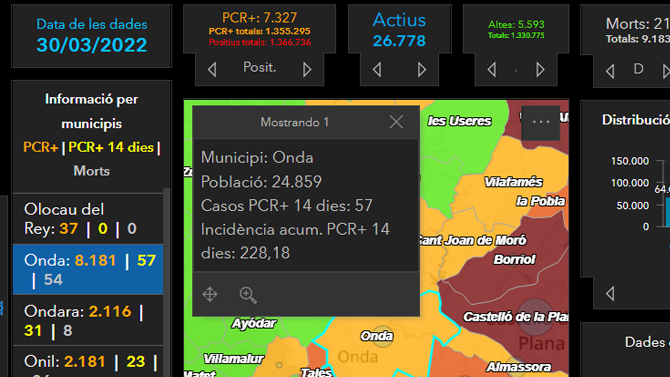Click the pan icon in popup footer
670x377 pixels.
point(210,295)
